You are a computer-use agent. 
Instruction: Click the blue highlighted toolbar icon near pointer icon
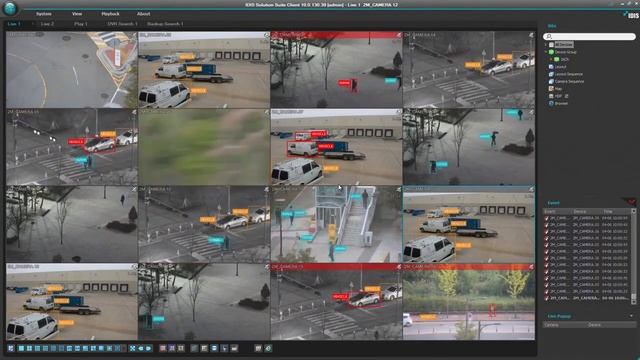click(x=214, y=348)
